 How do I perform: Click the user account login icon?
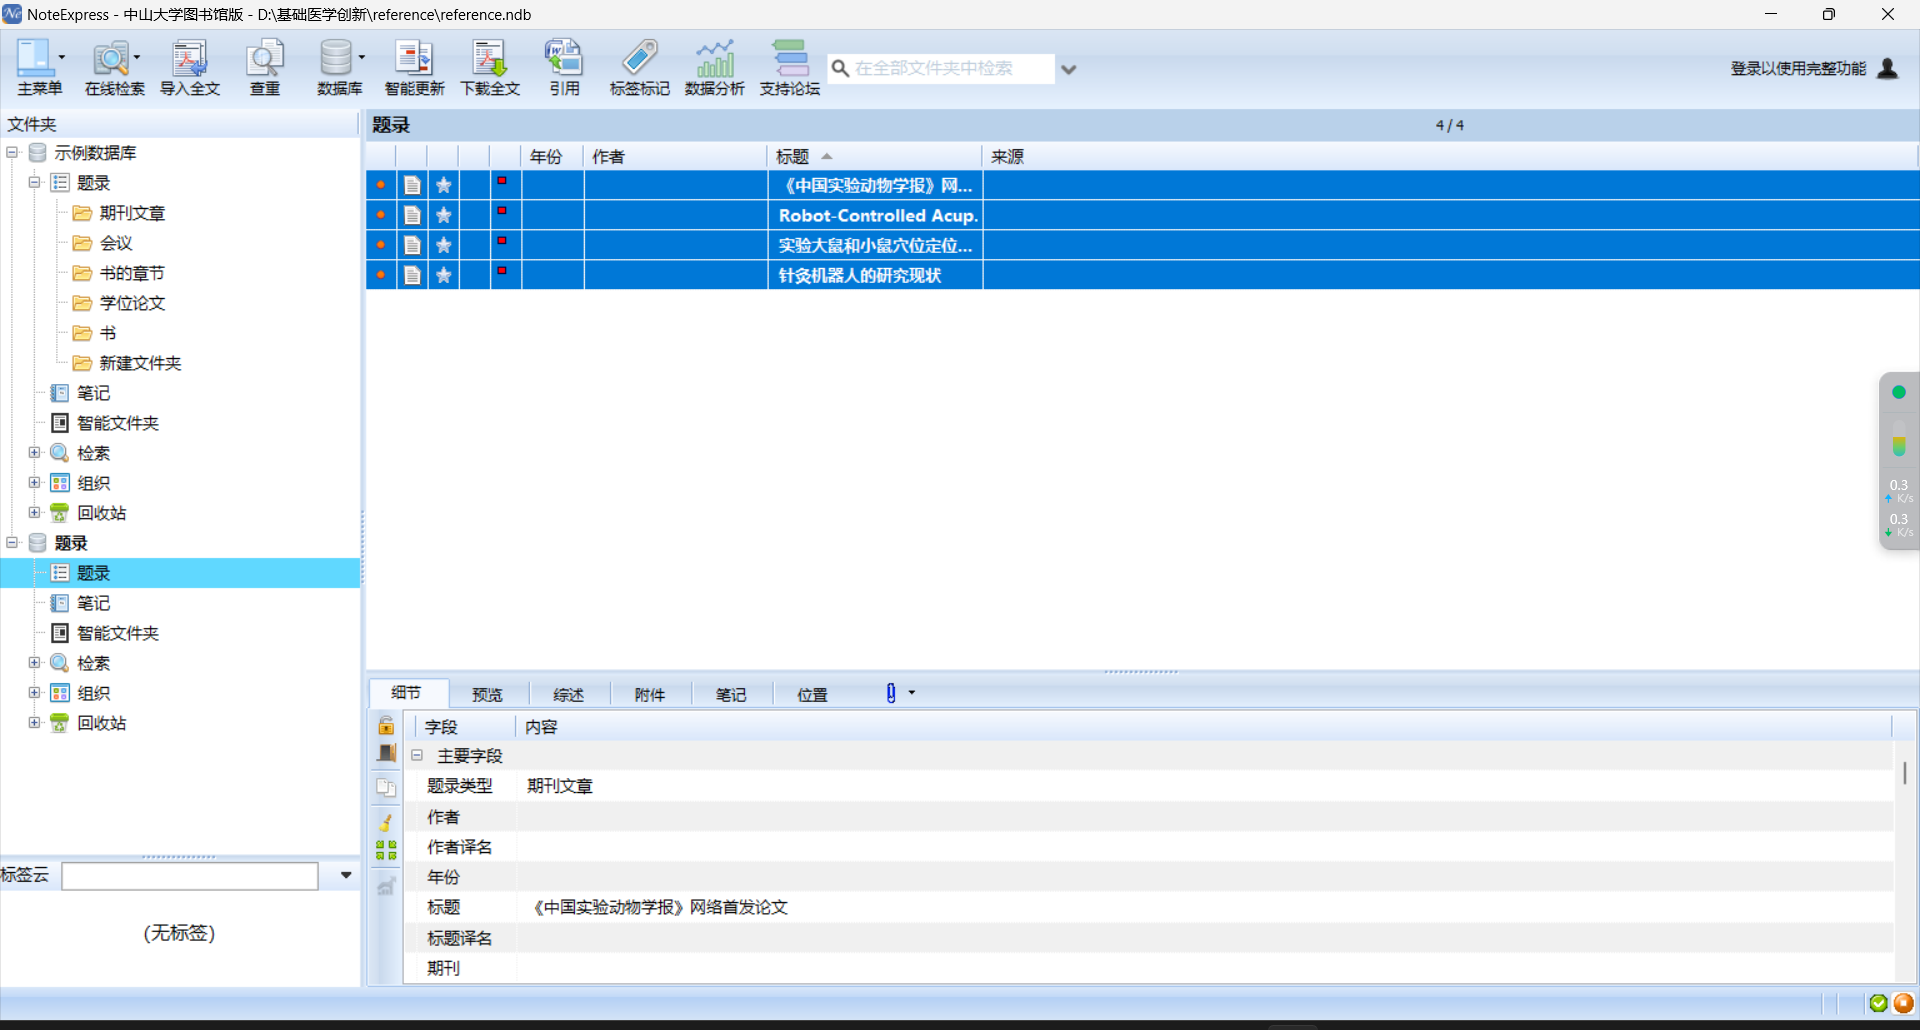click(1887, 68)
